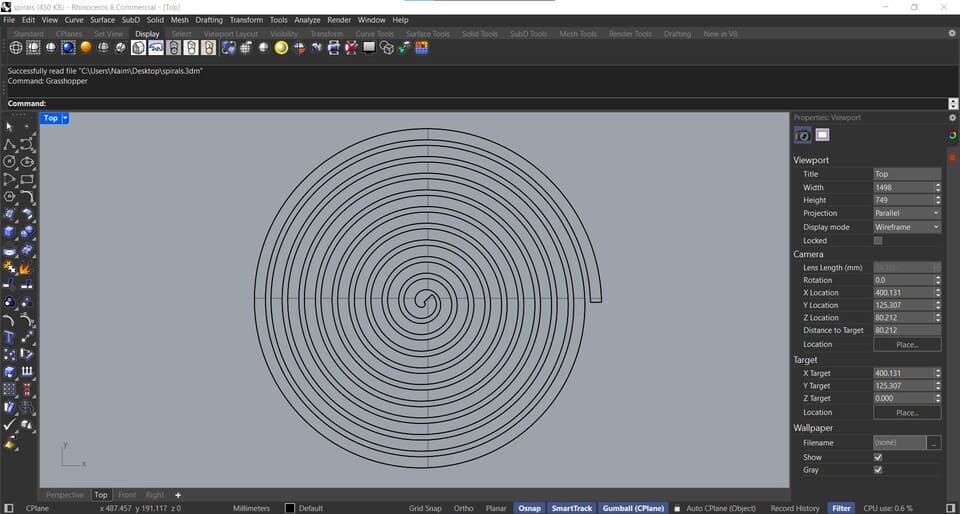This screenshot has width=960, height=514.
Task: Open the Top viewport title dropdown arrow
Action: (66, 118)
